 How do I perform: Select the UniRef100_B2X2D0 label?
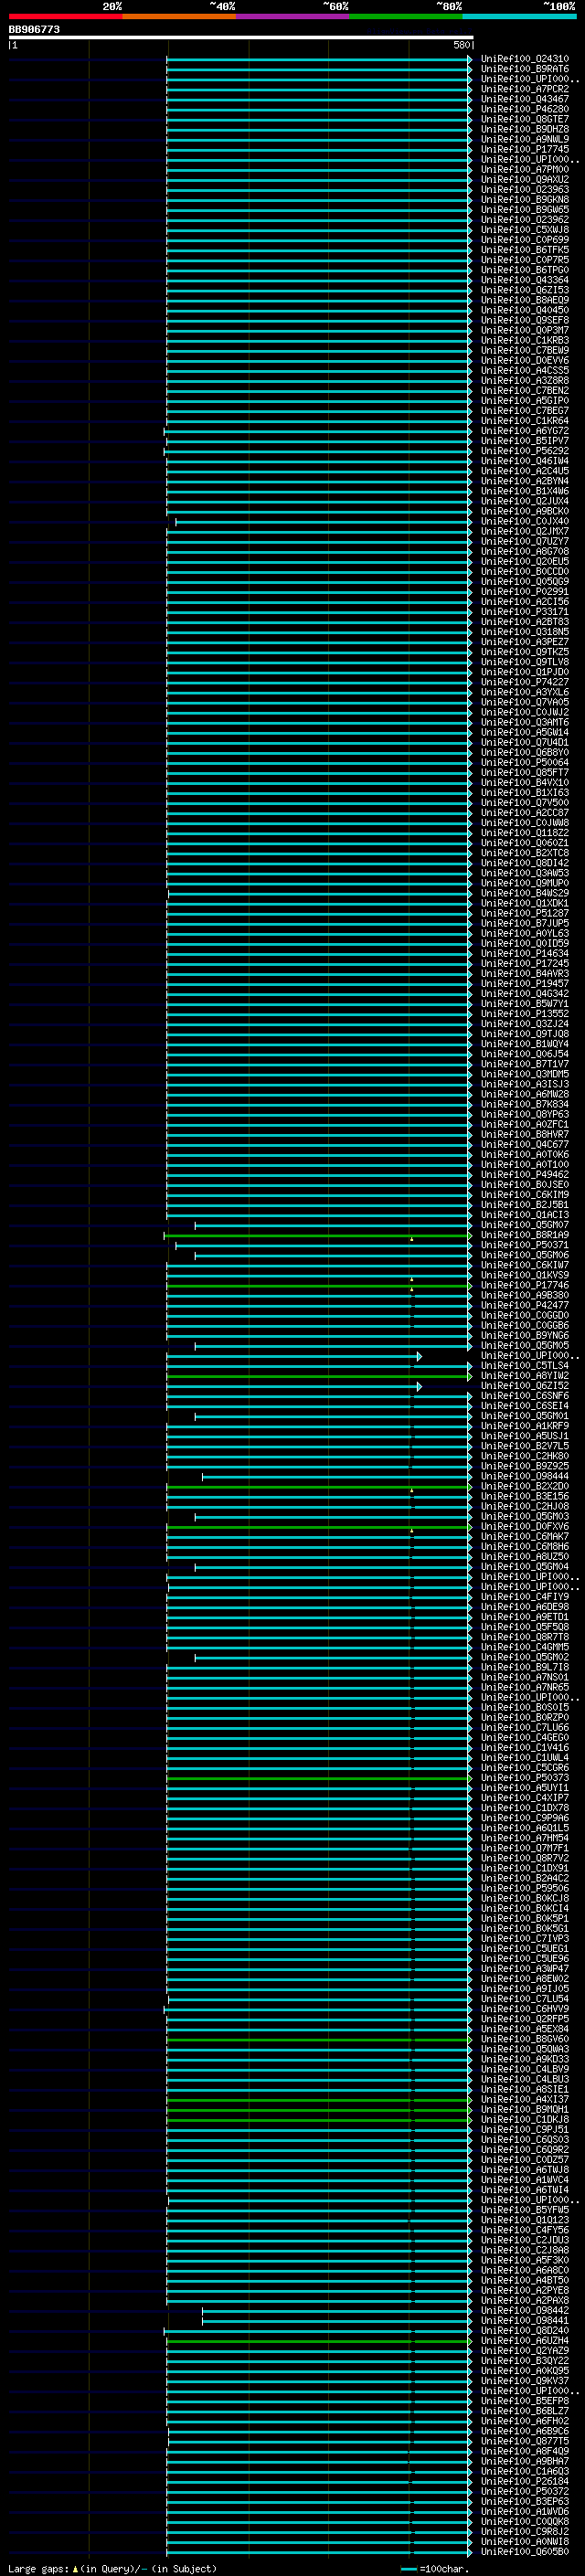pos(525,1486)
